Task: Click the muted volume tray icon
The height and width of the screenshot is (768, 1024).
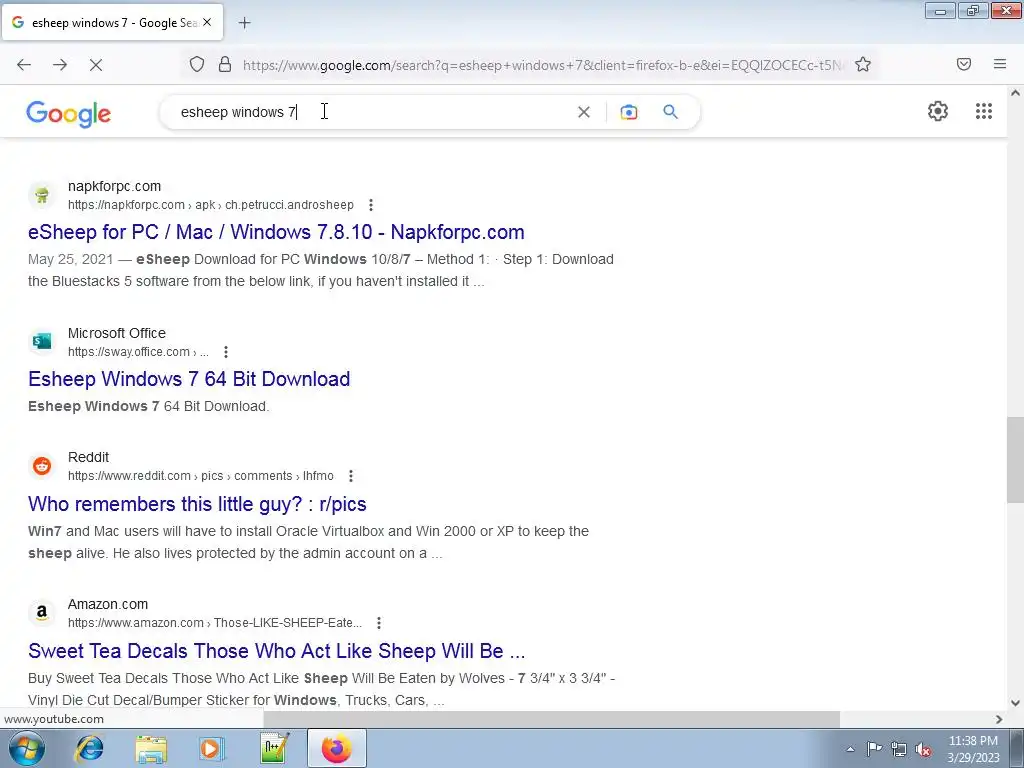Action: click(x=923, y=750)
